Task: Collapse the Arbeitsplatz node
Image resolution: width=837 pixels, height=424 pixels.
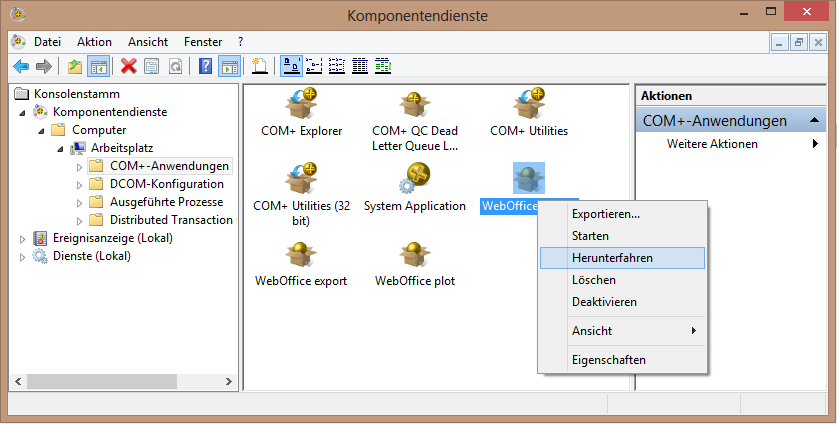Action: (60, 149)
